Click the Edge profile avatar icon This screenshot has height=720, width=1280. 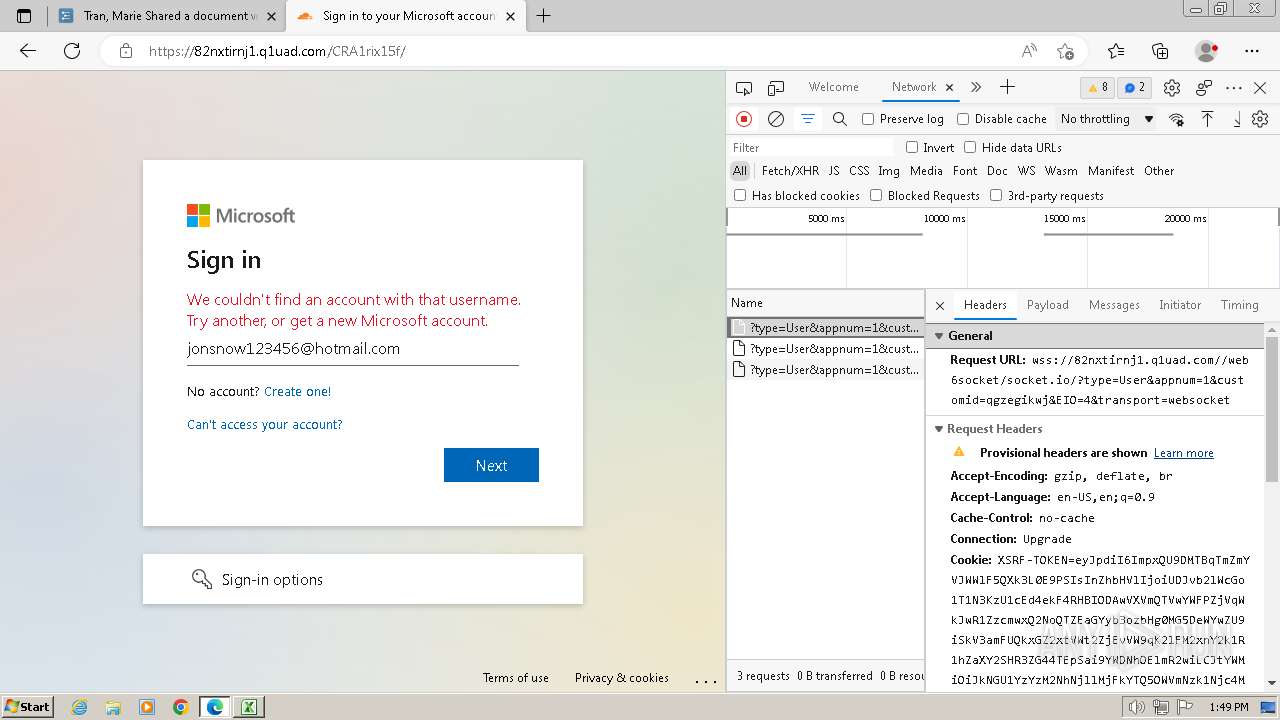tap(1206, 51)
